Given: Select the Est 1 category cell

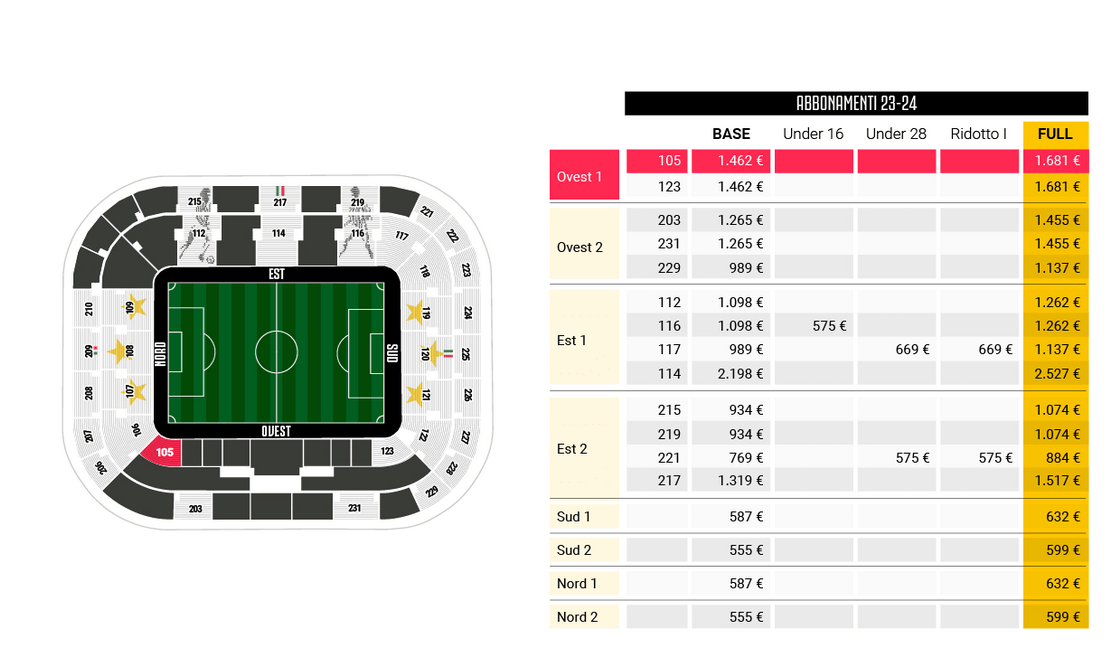Looking at the screenshot, I should click(x=584, y=338).
